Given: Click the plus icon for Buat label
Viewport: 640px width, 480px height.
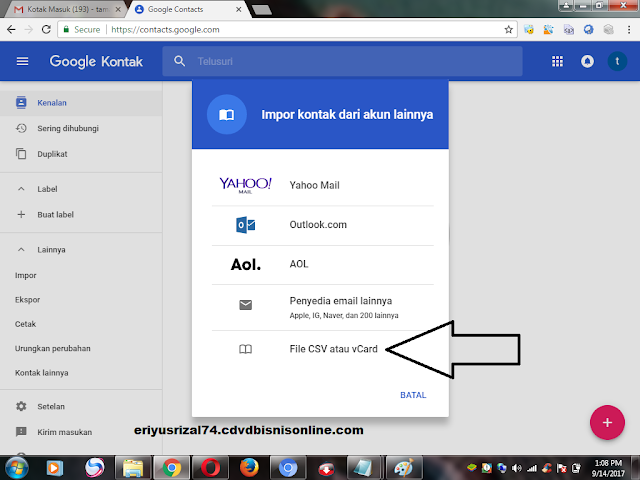Looking at the screenshot, I should click(x=21, y=214).
